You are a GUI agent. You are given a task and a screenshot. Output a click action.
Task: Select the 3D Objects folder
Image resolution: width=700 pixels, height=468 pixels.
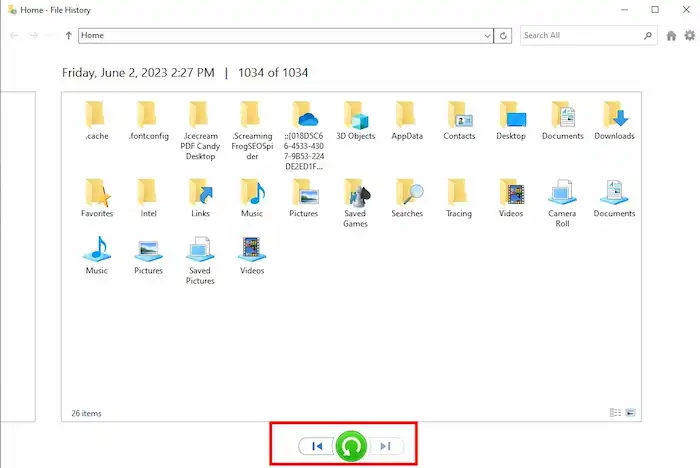[356, 121]
